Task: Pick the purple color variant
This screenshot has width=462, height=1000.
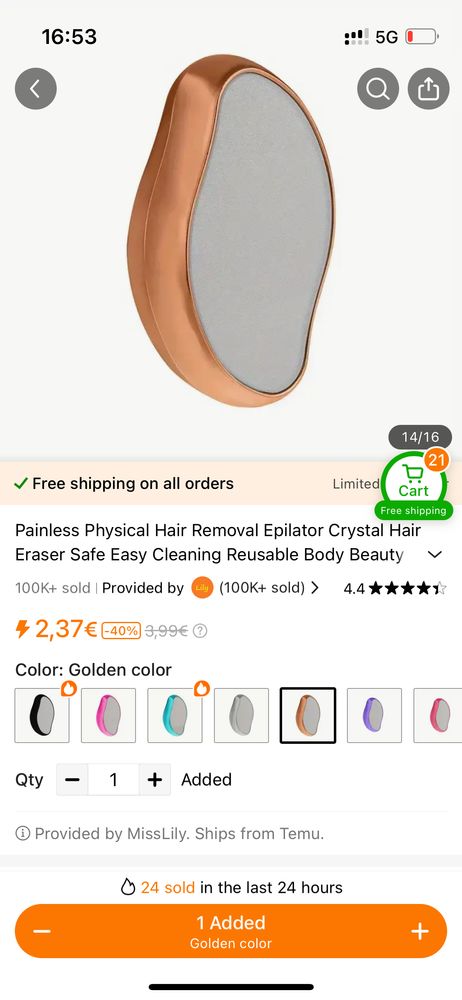Action: [374, 716]
